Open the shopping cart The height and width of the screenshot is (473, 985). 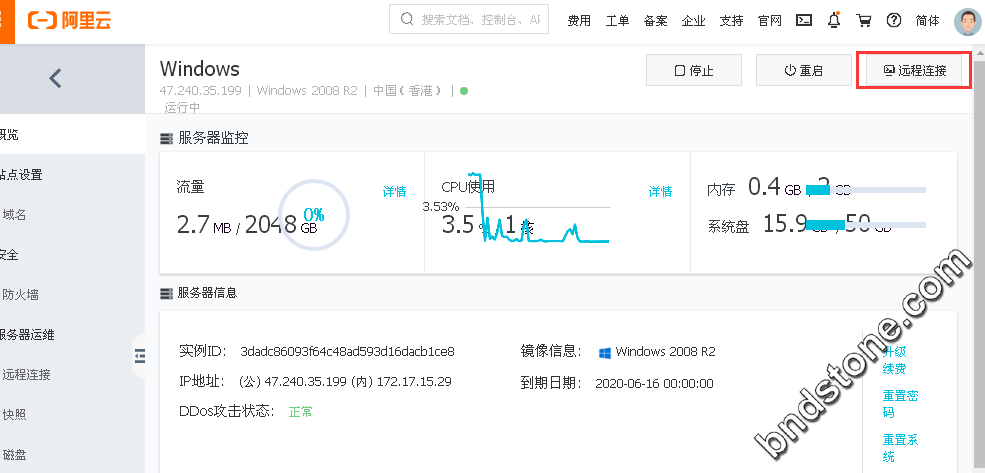point(864,20)
